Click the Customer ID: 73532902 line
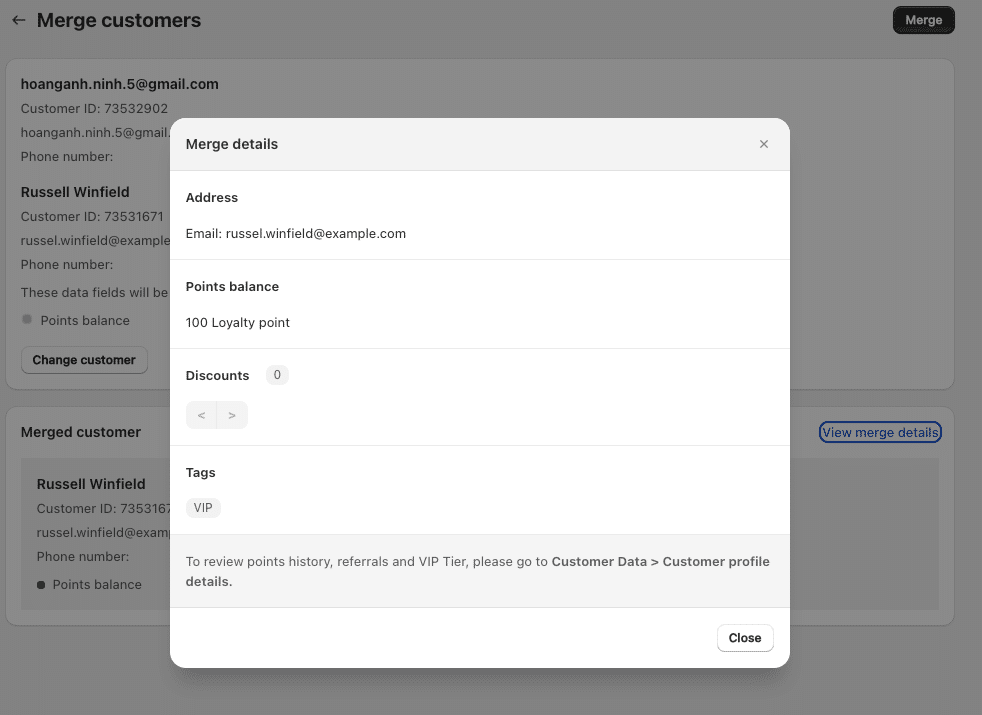Screen dimensions: 982x715 pos(94,108)
